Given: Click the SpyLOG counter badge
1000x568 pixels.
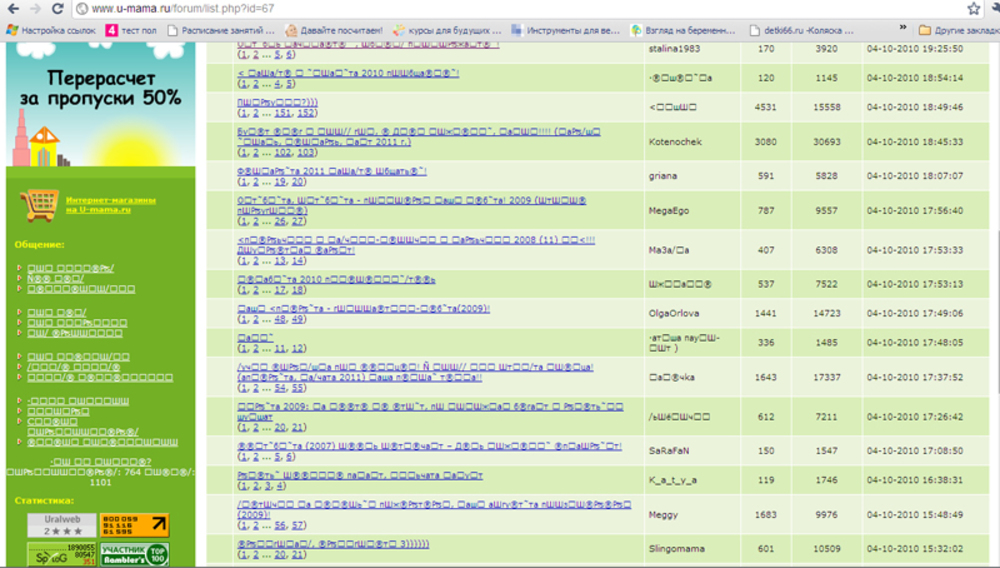Looking at the screenshot, I should [x=61, y=554].
